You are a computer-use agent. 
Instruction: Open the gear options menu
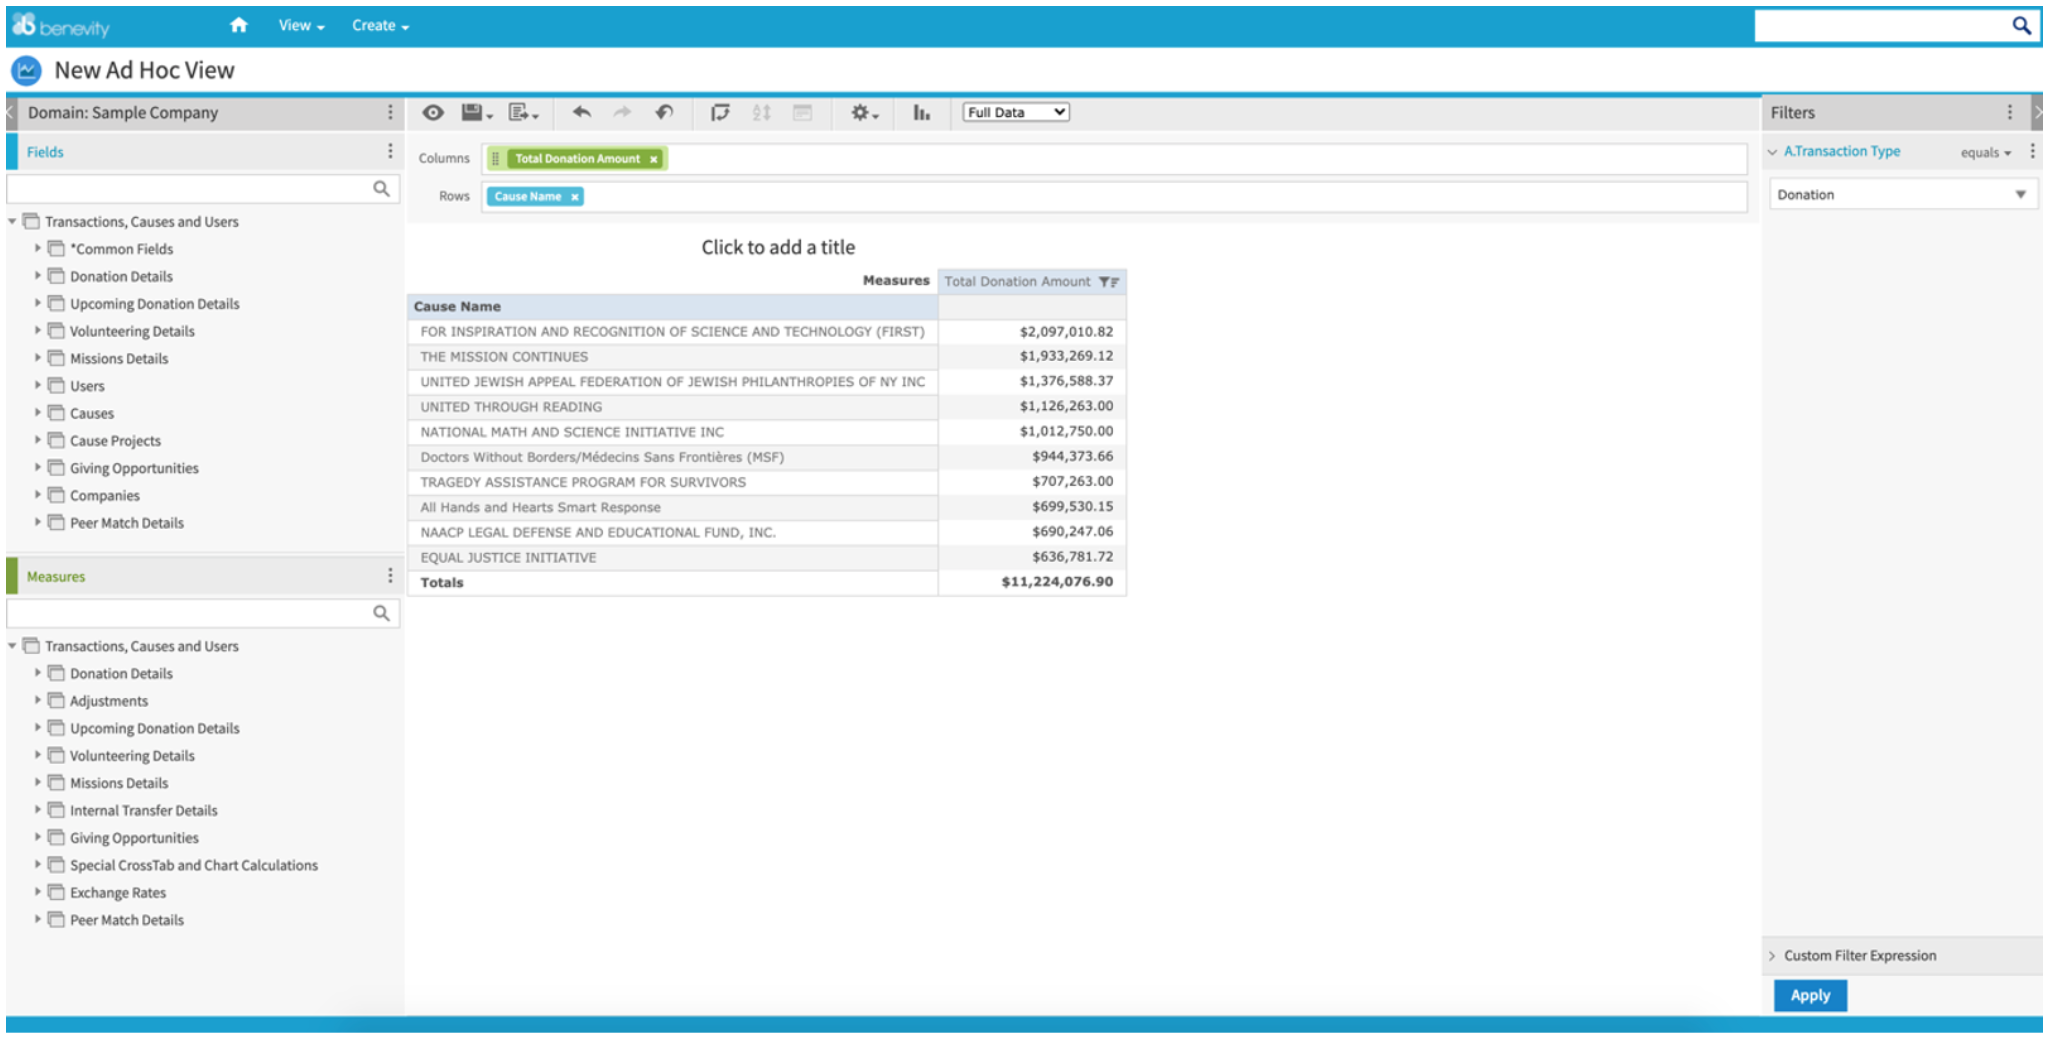pyautogui.click(x=864, y=113)
